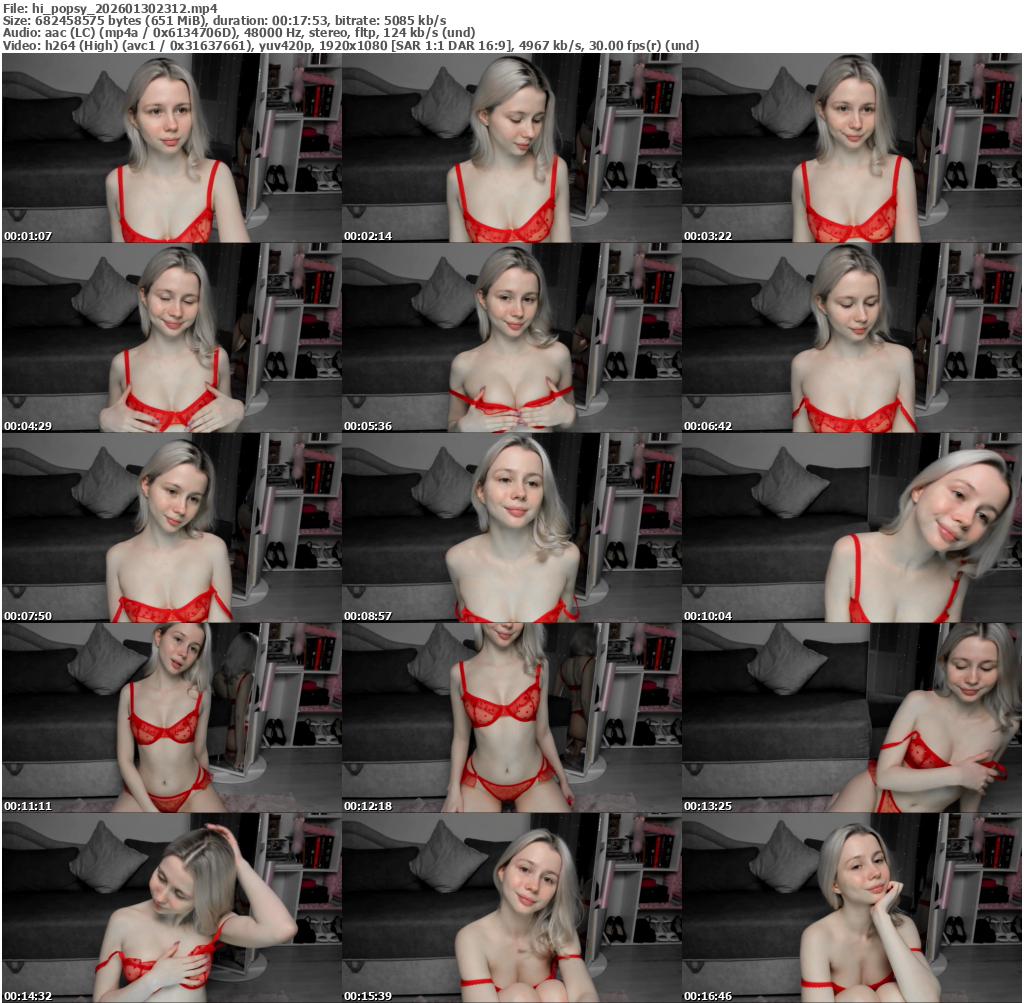Click the thumbnail at 00:04:29
This screenshot has height=1003, width=1024.
[x=172, y=338]
